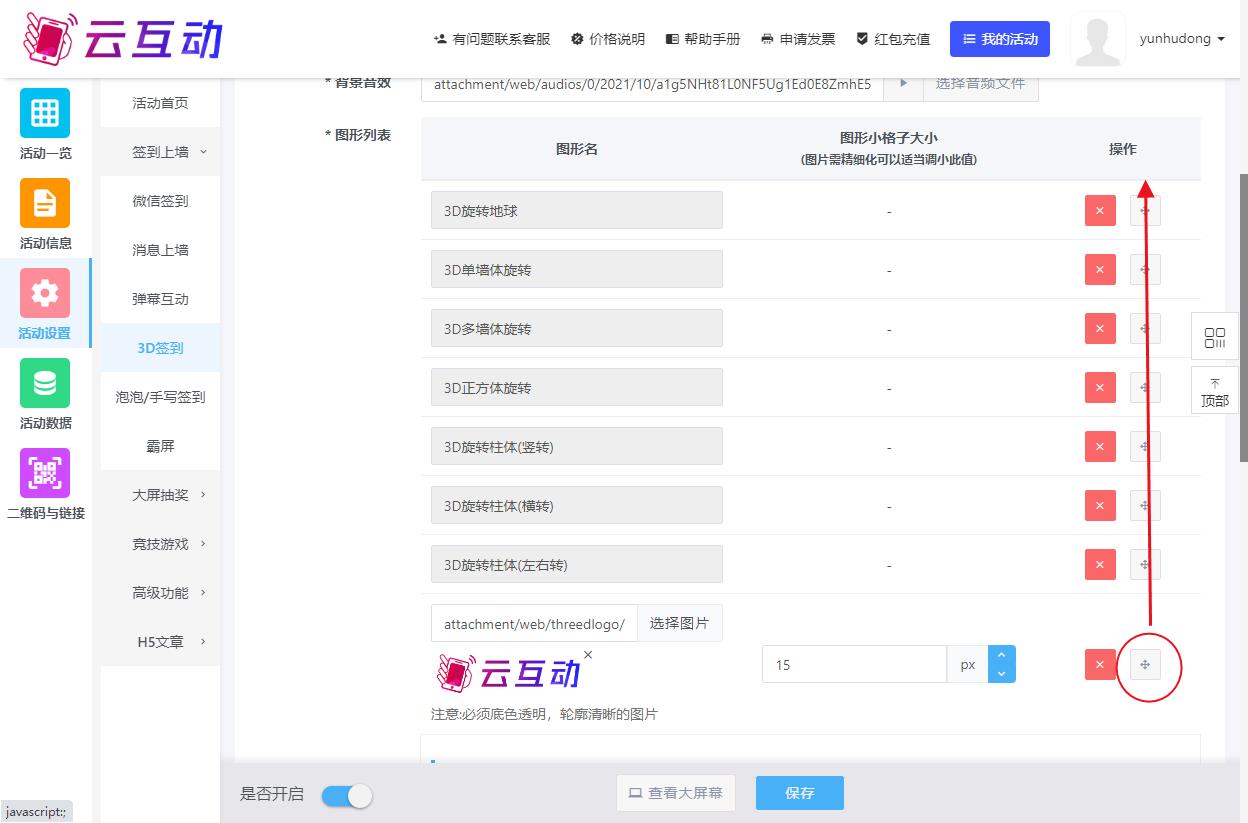Play the background audio file preview
The image size is (1248, 823).
904,84
